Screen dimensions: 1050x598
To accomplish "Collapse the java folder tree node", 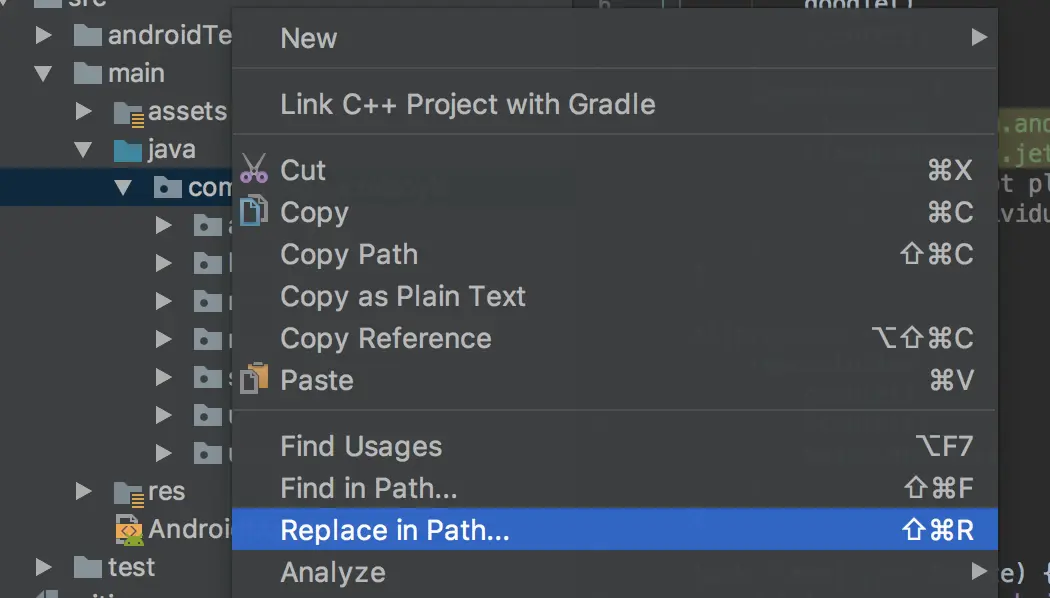I will (x=83, y=150).
